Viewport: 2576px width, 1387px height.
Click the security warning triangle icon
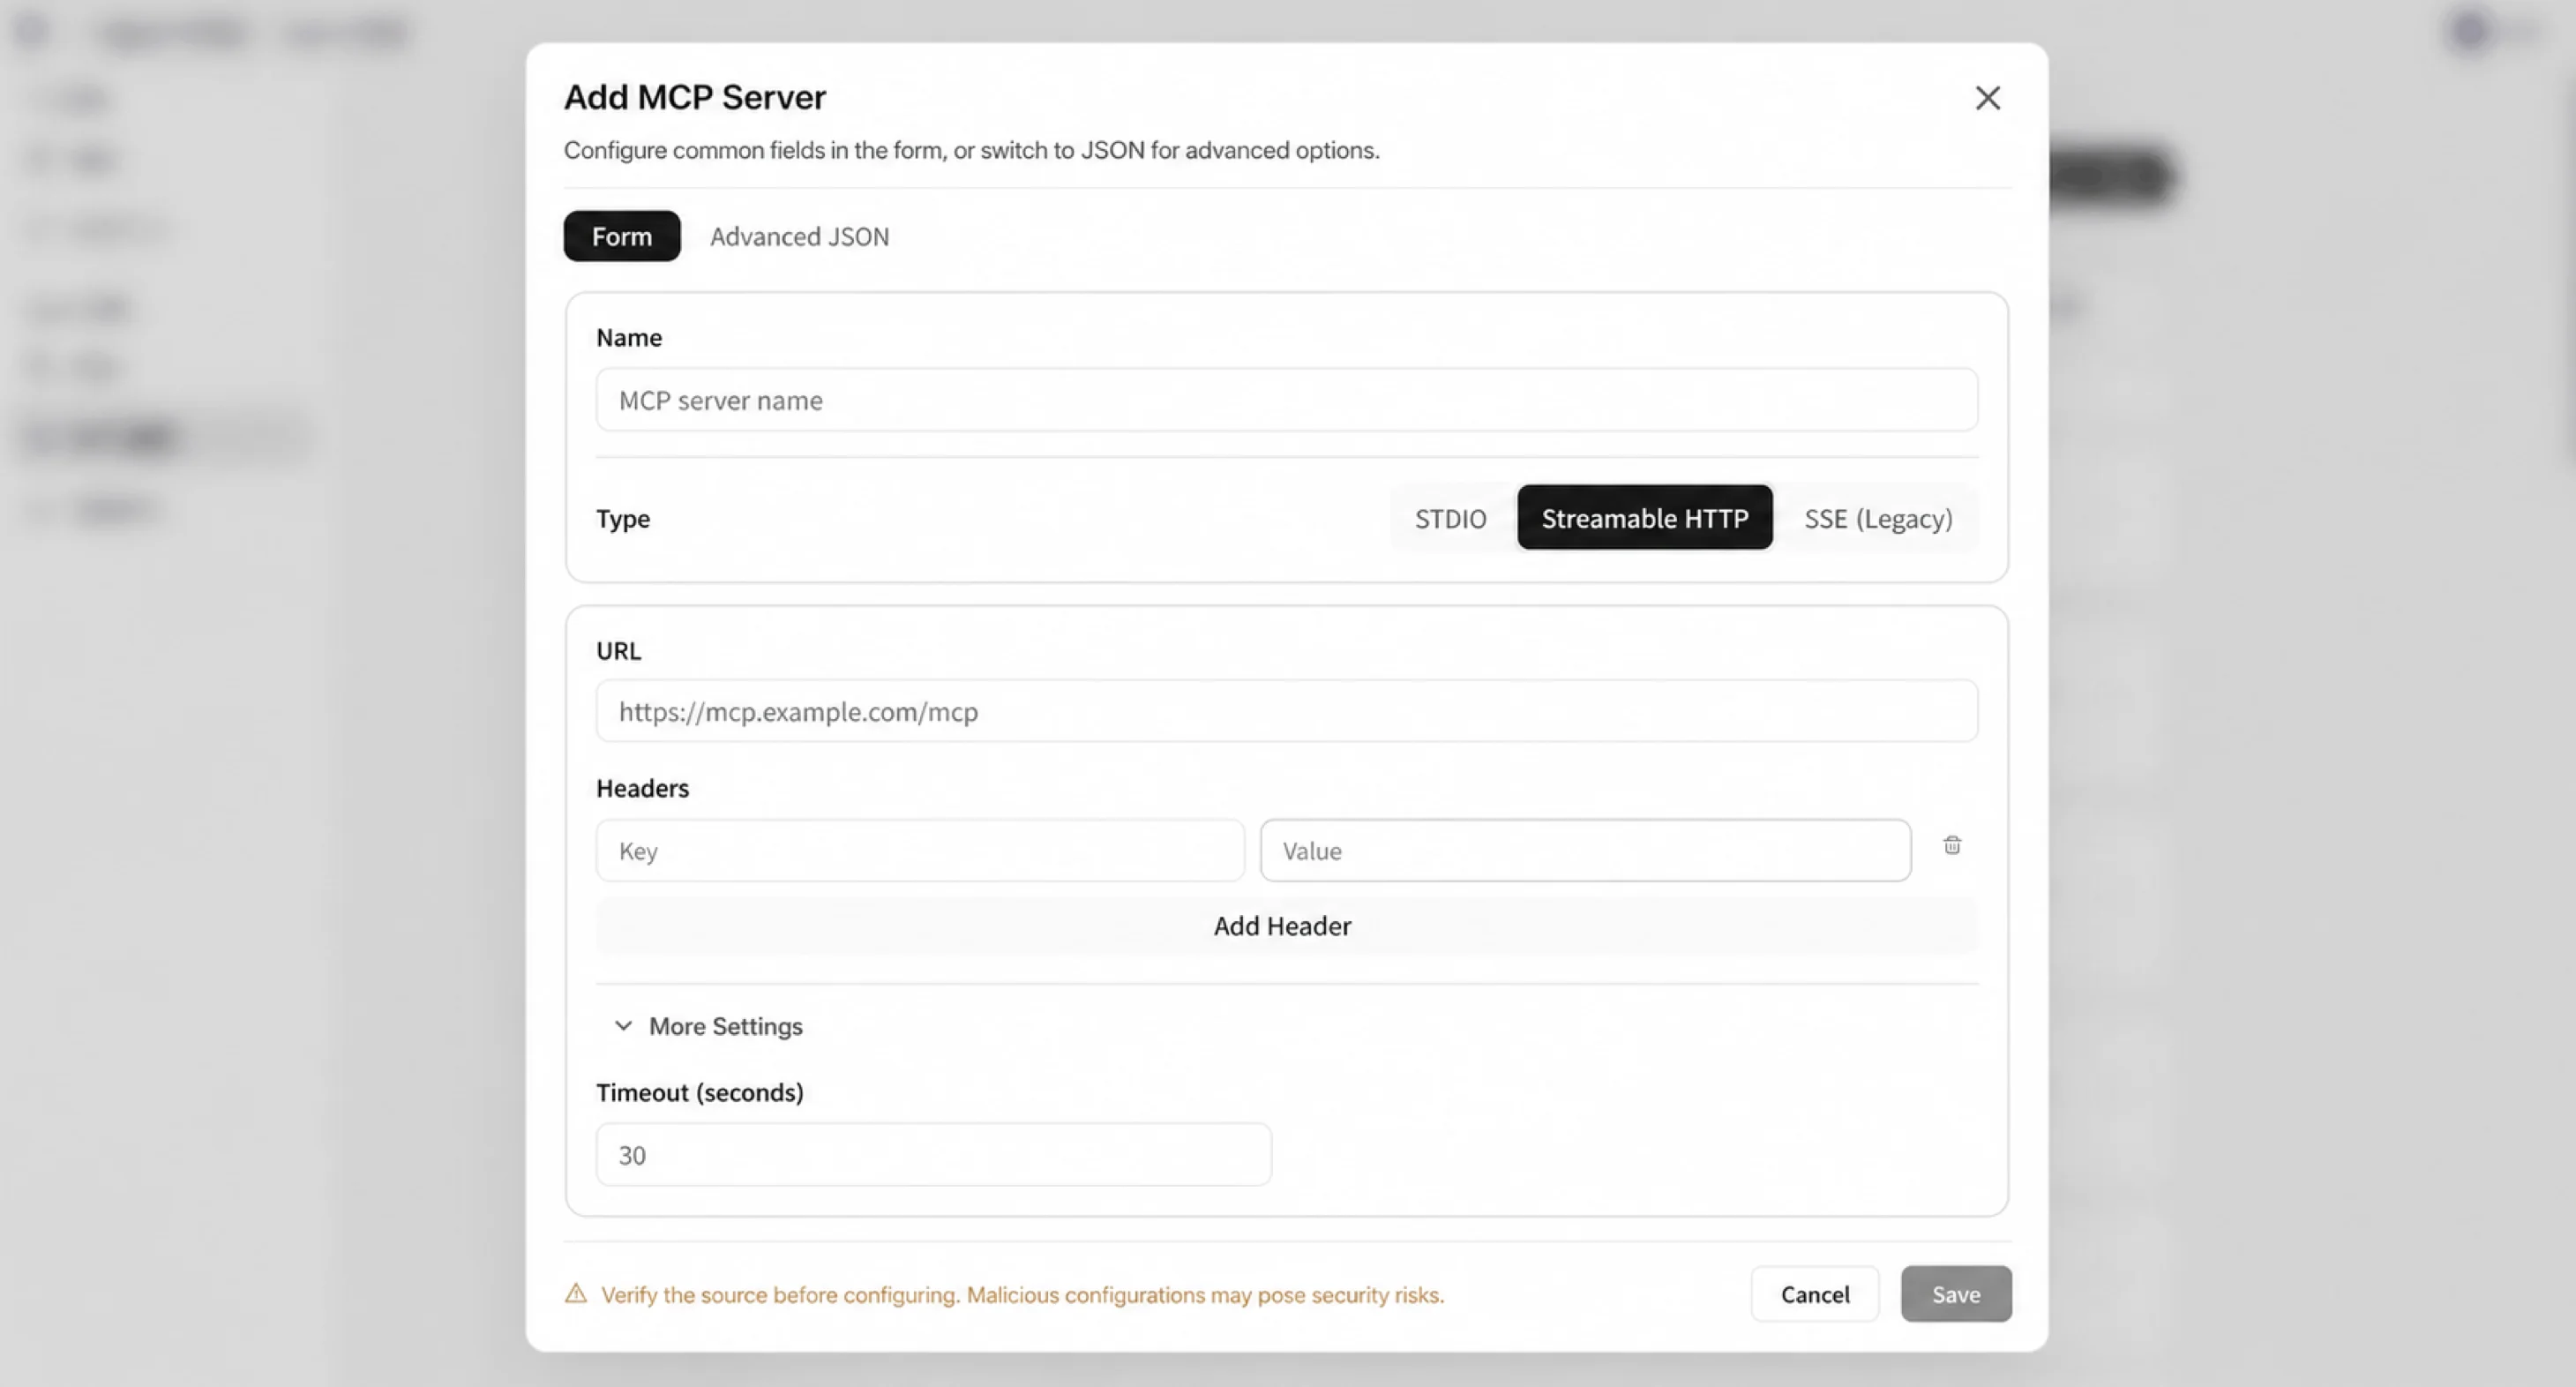(x=576, y=1294)
